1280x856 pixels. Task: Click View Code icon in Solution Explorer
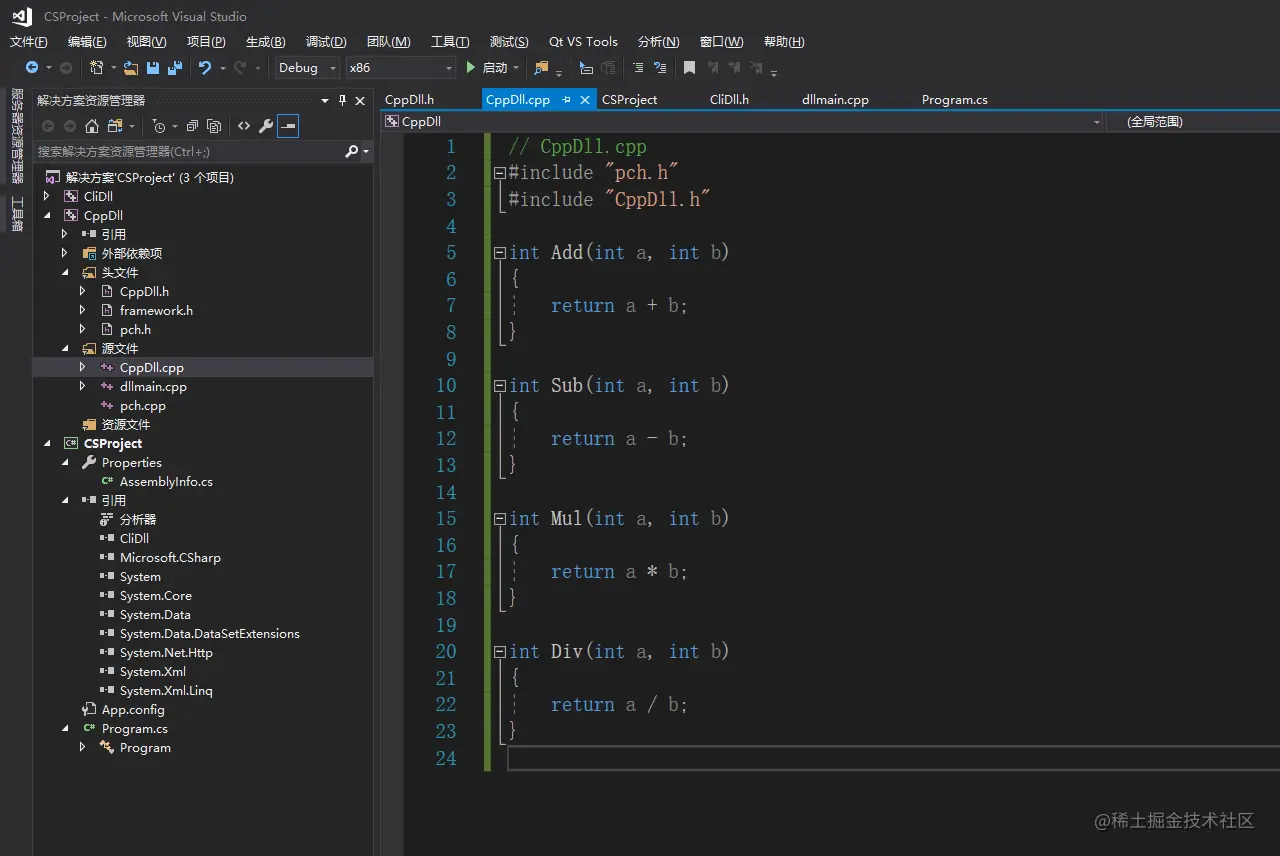tap(243, 126)
